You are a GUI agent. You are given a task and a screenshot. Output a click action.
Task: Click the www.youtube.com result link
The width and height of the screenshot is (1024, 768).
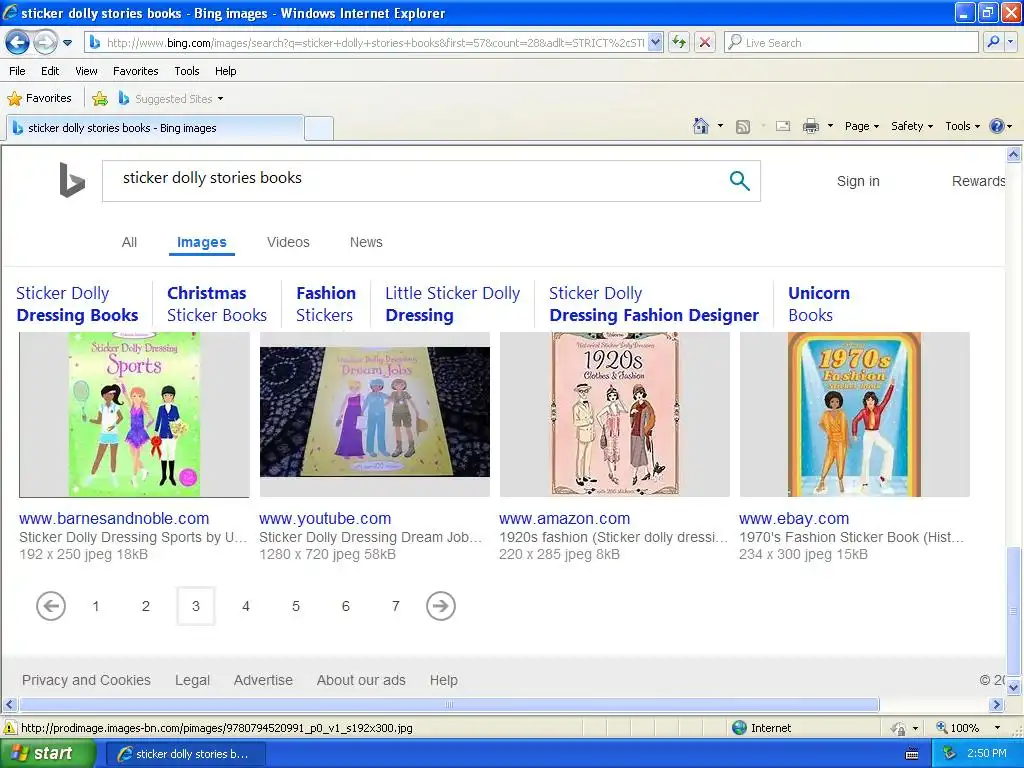[325, 519]
